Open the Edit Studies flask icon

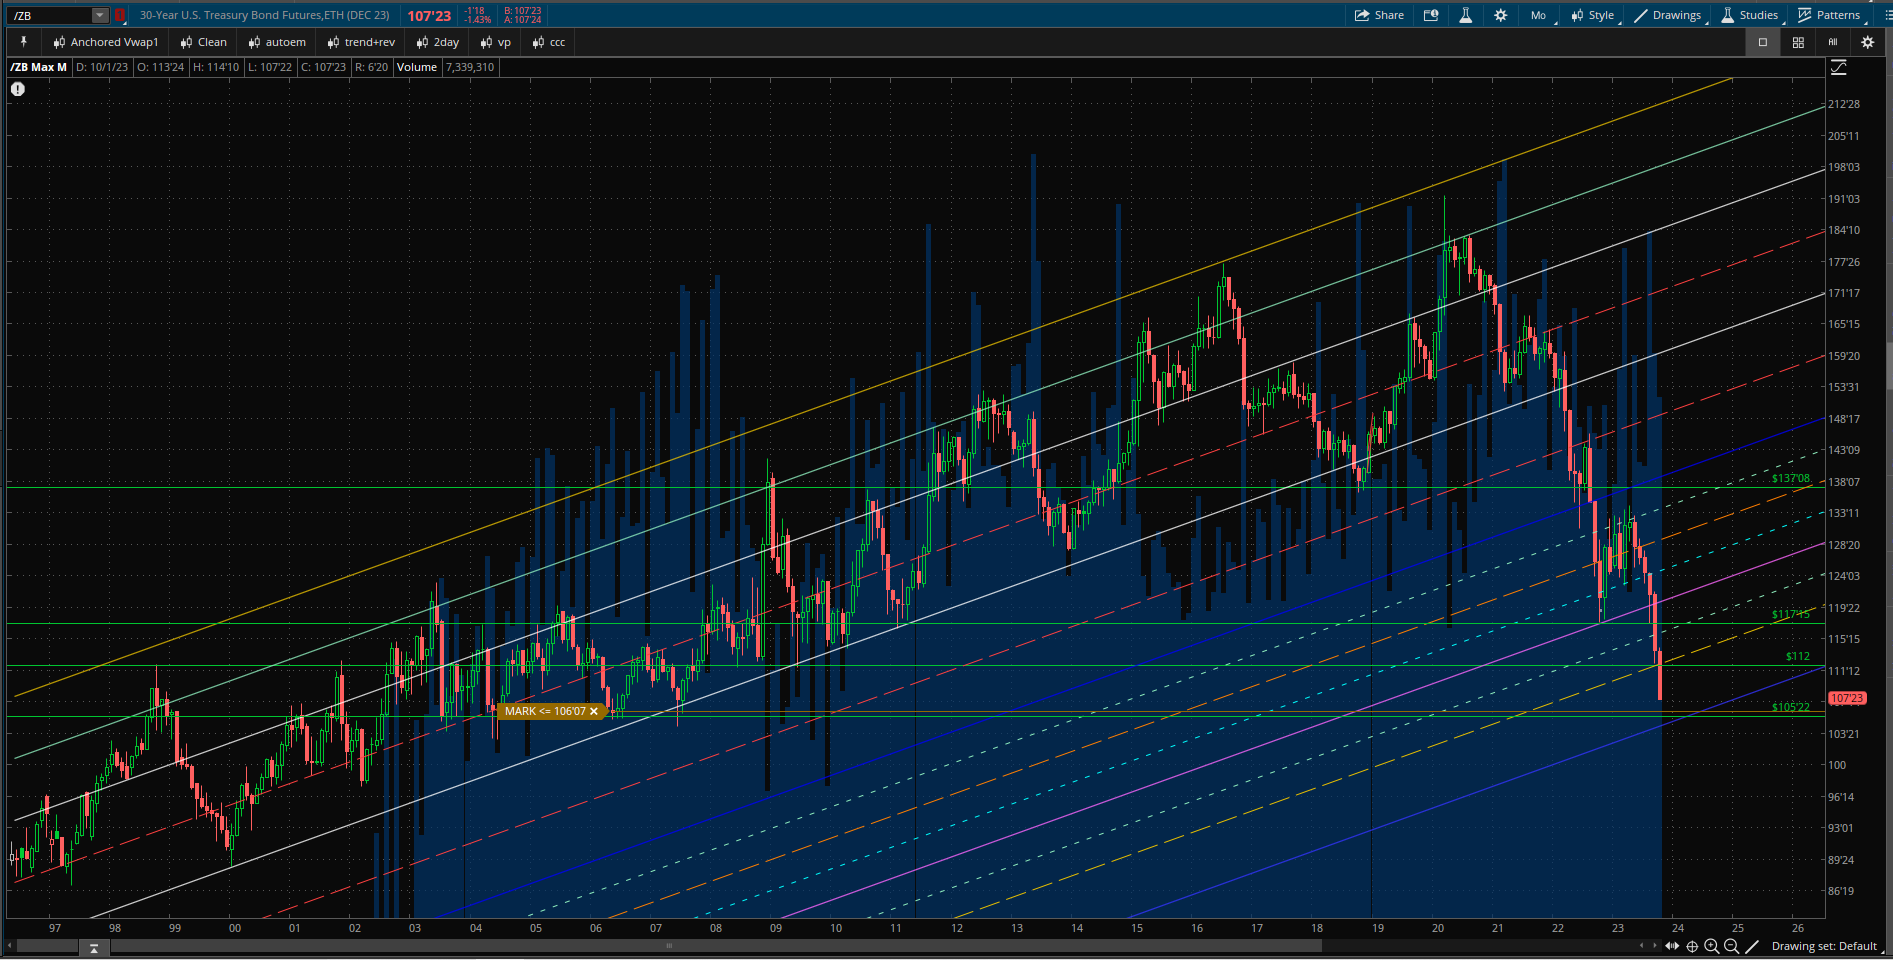[x=1465, y=15]
